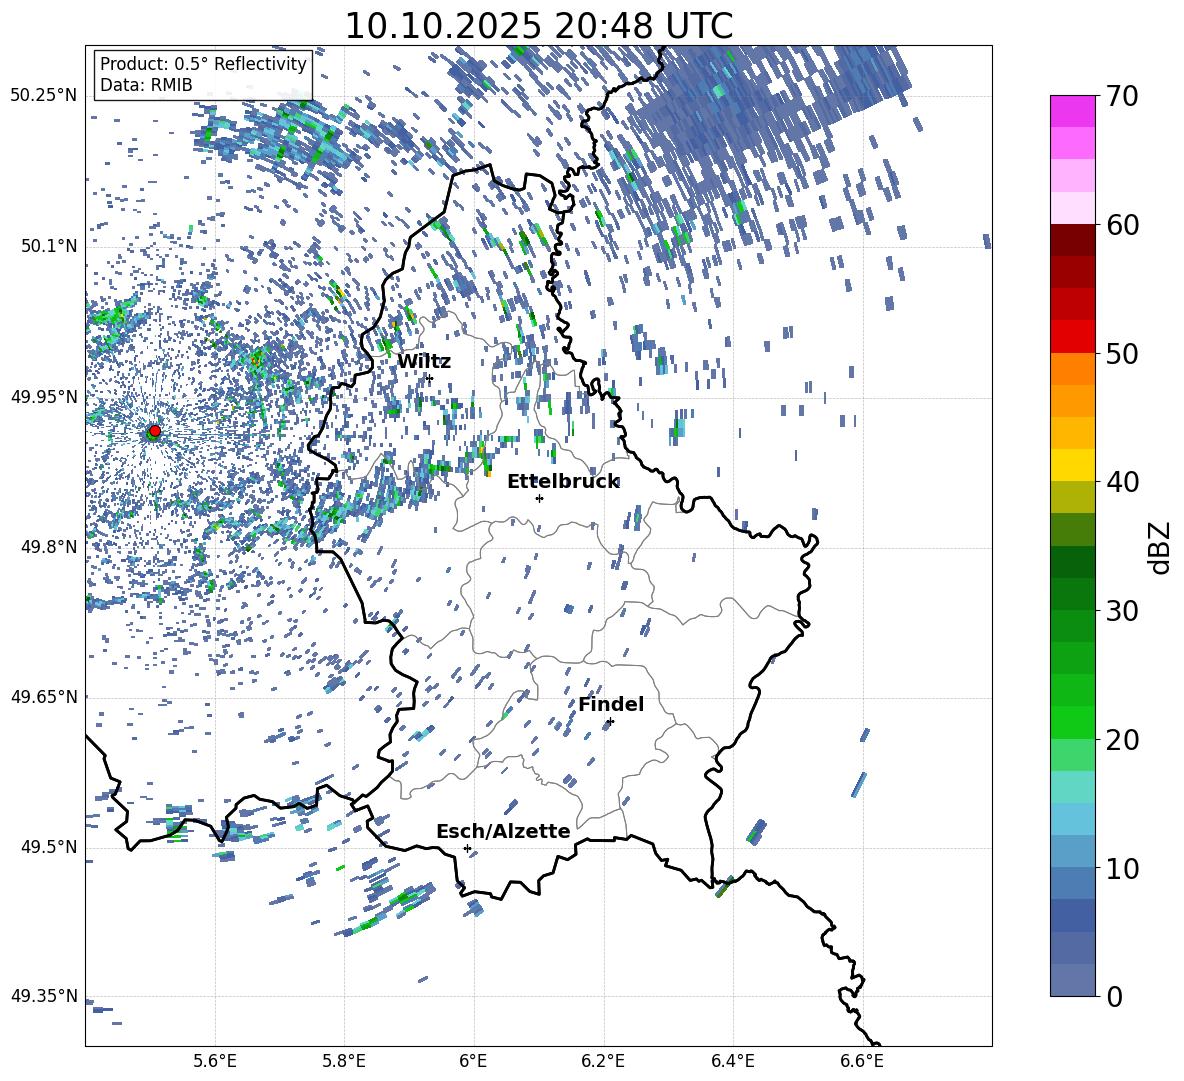Click the 50.25°N latitude tick label
This screenshot has height=1081, width=1184.
click(44, 96)
